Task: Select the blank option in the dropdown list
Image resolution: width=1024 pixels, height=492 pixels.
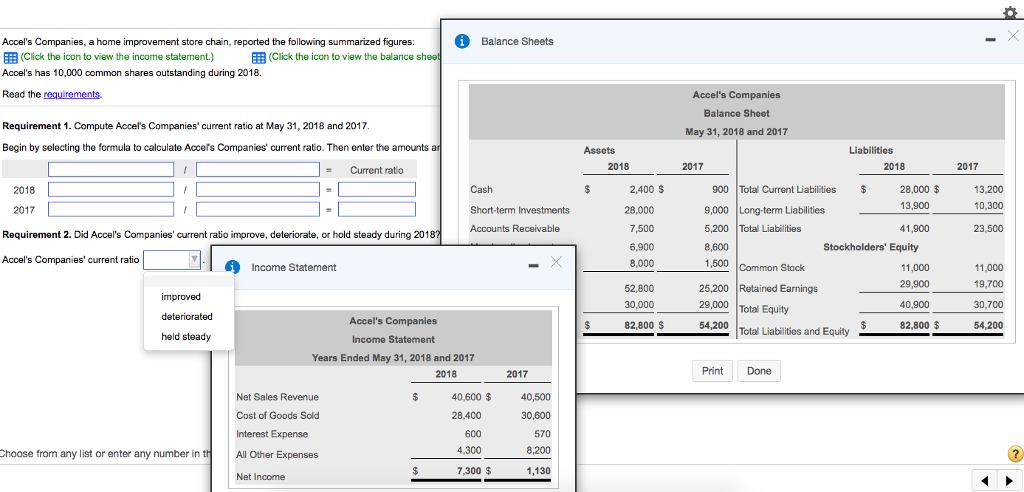Action: pos(189,280)
